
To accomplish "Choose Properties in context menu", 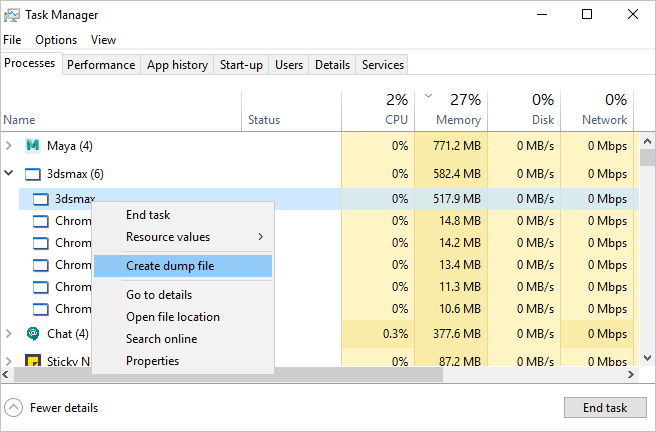I will tap(183, 361).
